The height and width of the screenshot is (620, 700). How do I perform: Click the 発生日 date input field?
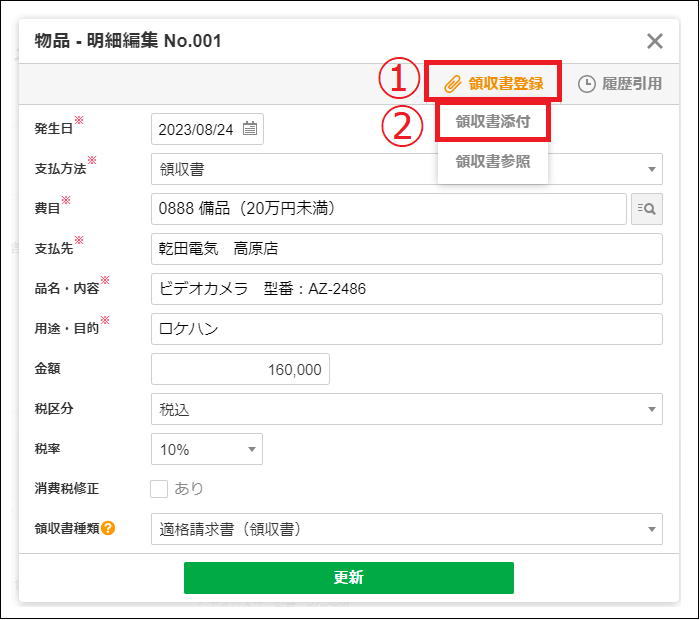click(x=198, y=128)
